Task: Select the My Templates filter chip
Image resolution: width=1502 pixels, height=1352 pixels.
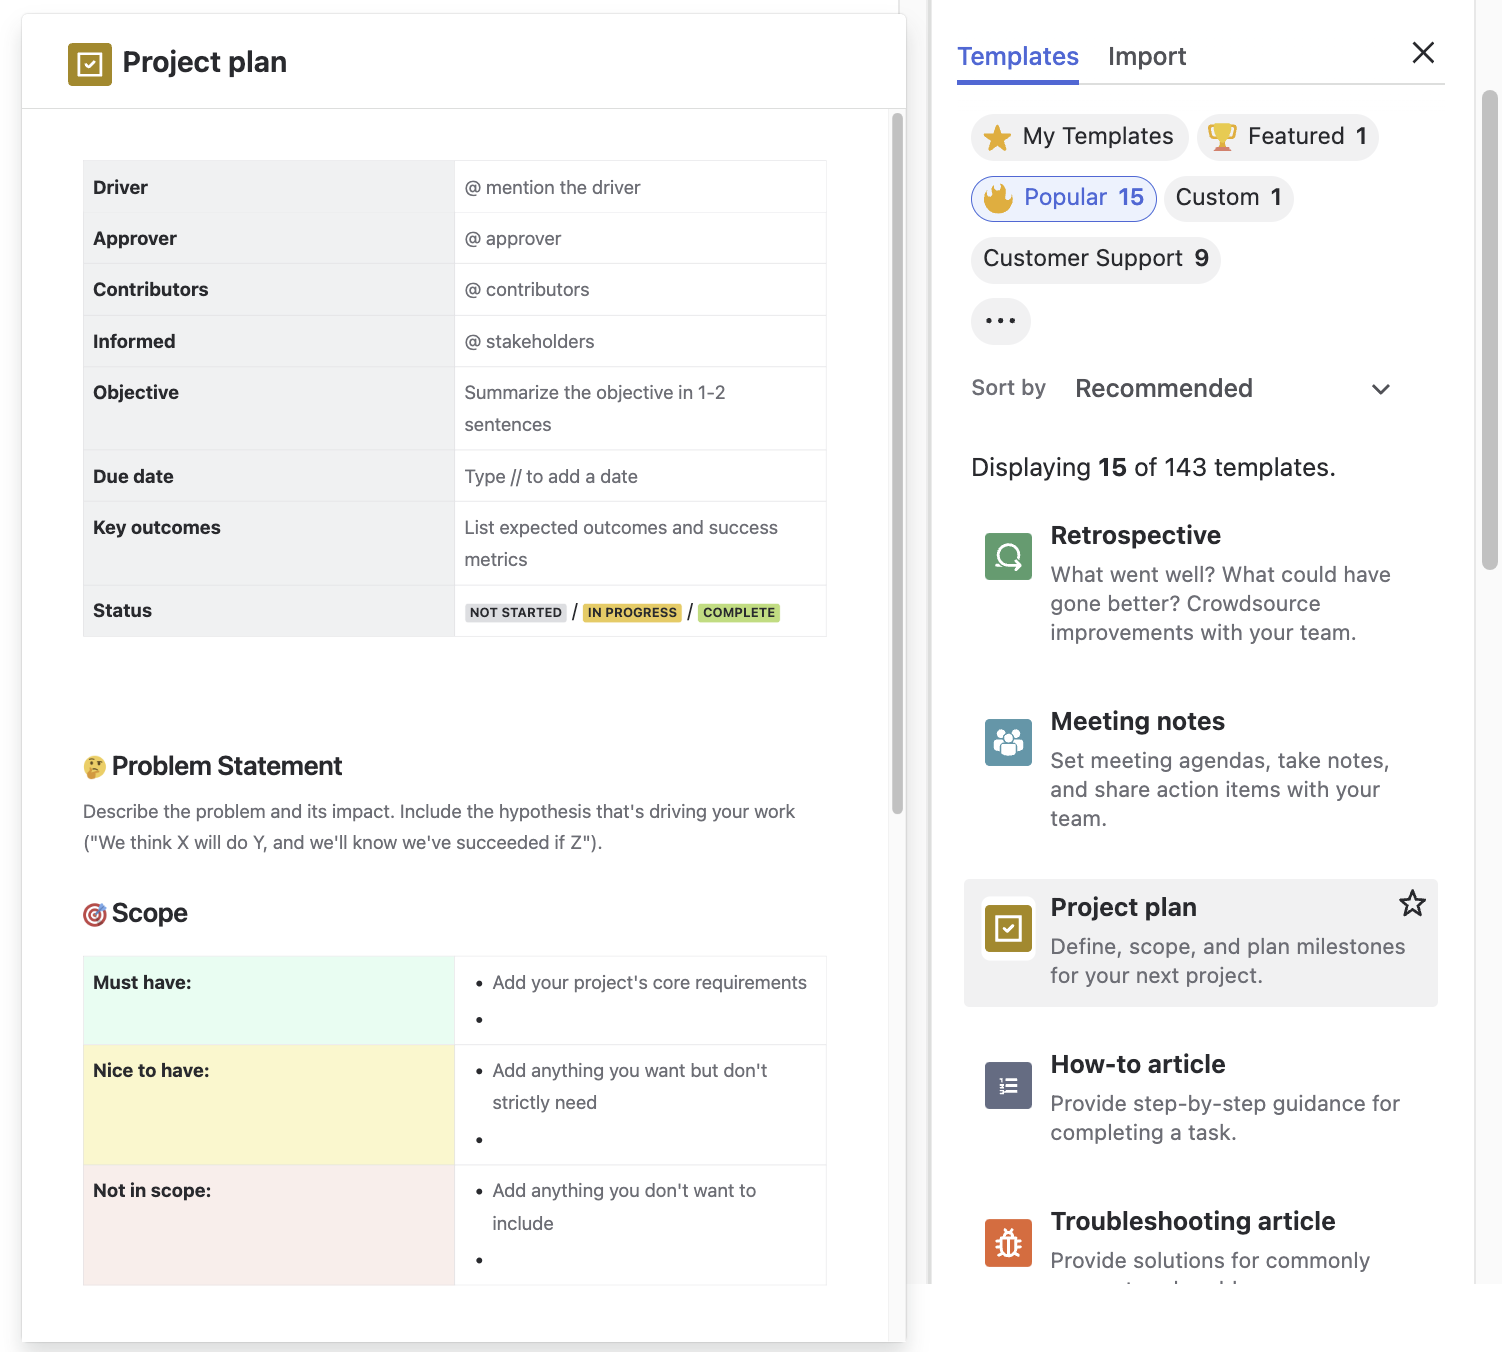Action: click(1079, 137)
